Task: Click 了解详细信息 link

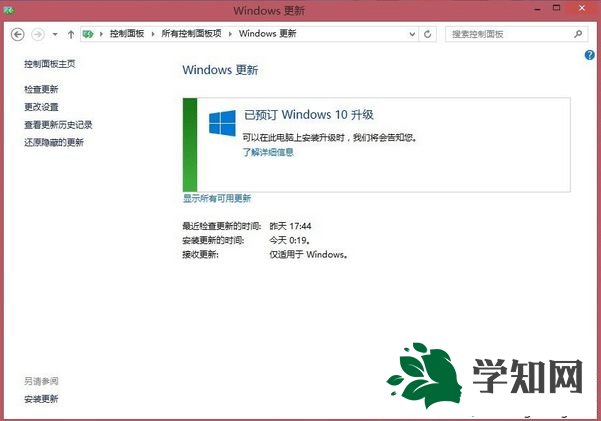Action: [268, 152]
